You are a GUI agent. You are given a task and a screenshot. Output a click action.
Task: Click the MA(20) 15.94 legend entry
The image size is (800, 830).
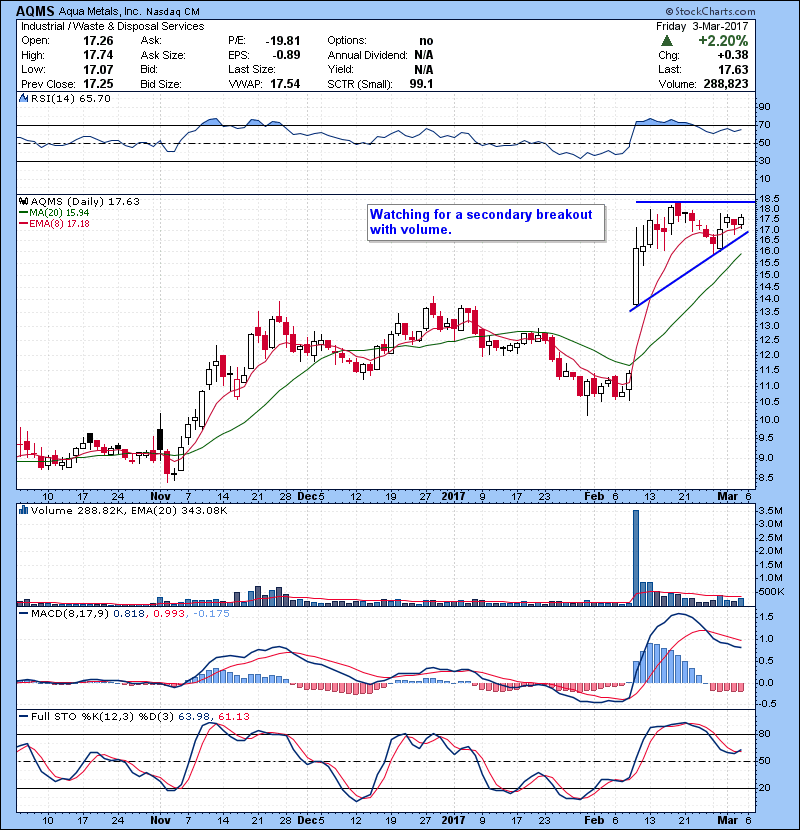[x=59, y=213]
